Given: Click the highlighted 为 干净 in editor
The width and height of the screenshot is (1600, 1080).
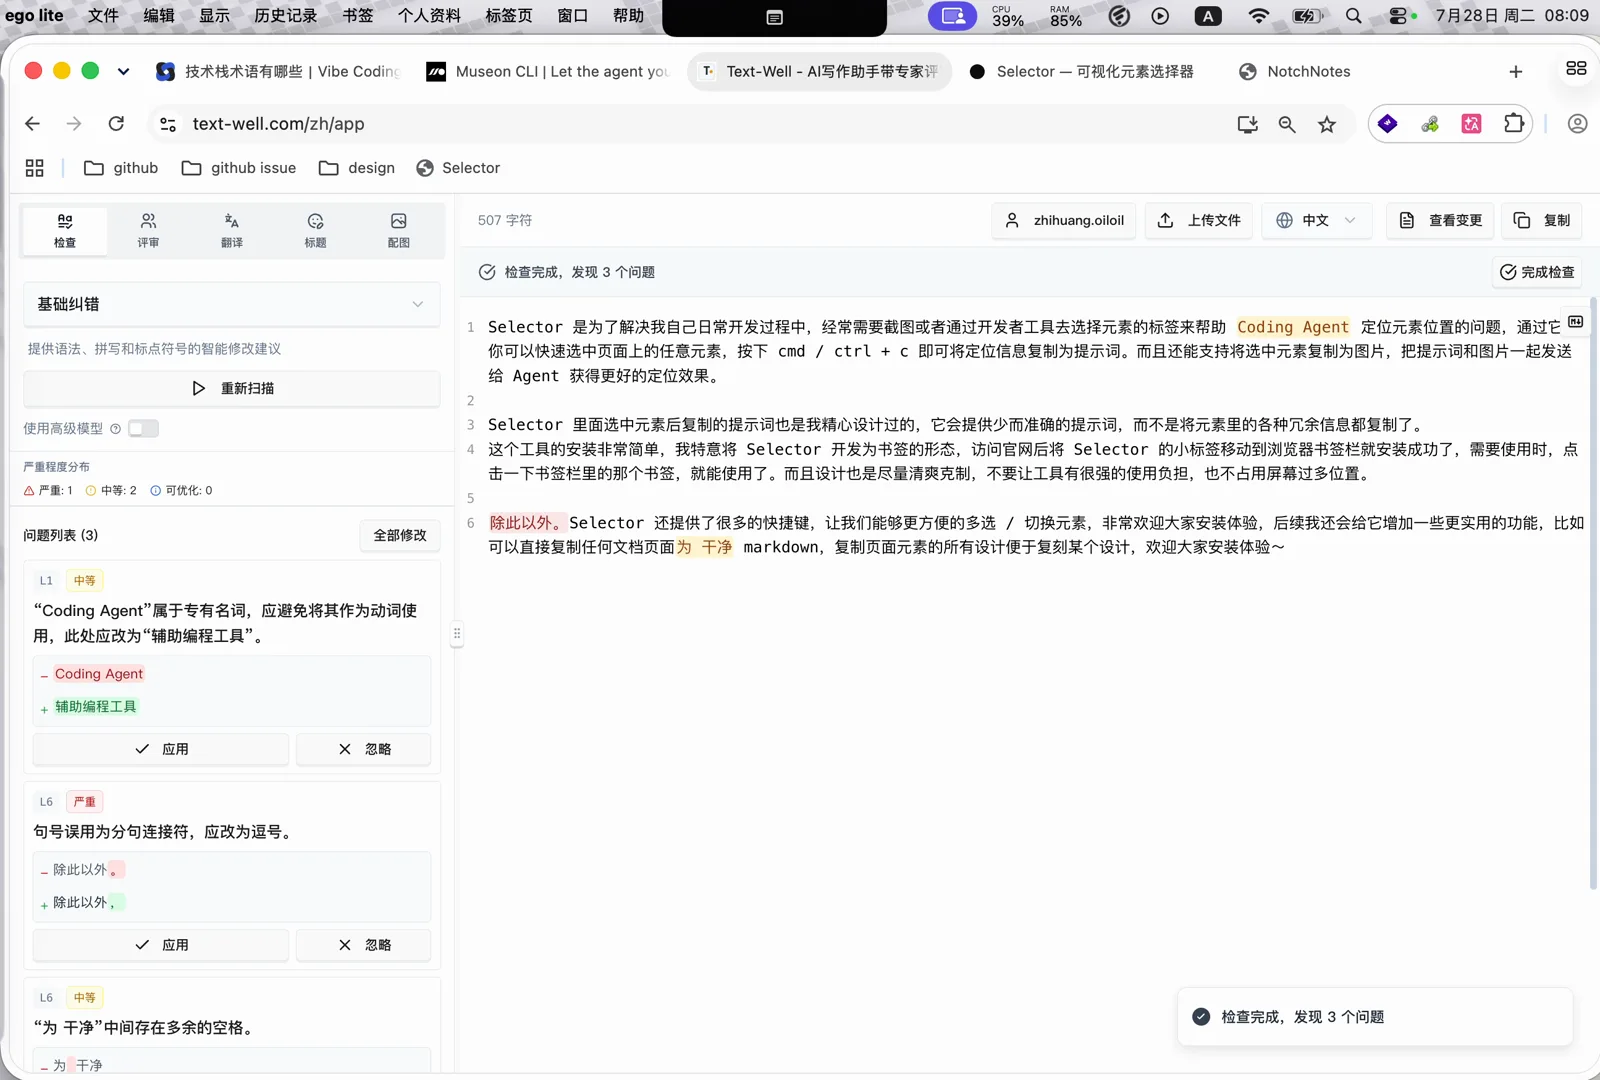Looking at the screenshot, I should pos(704,547).
